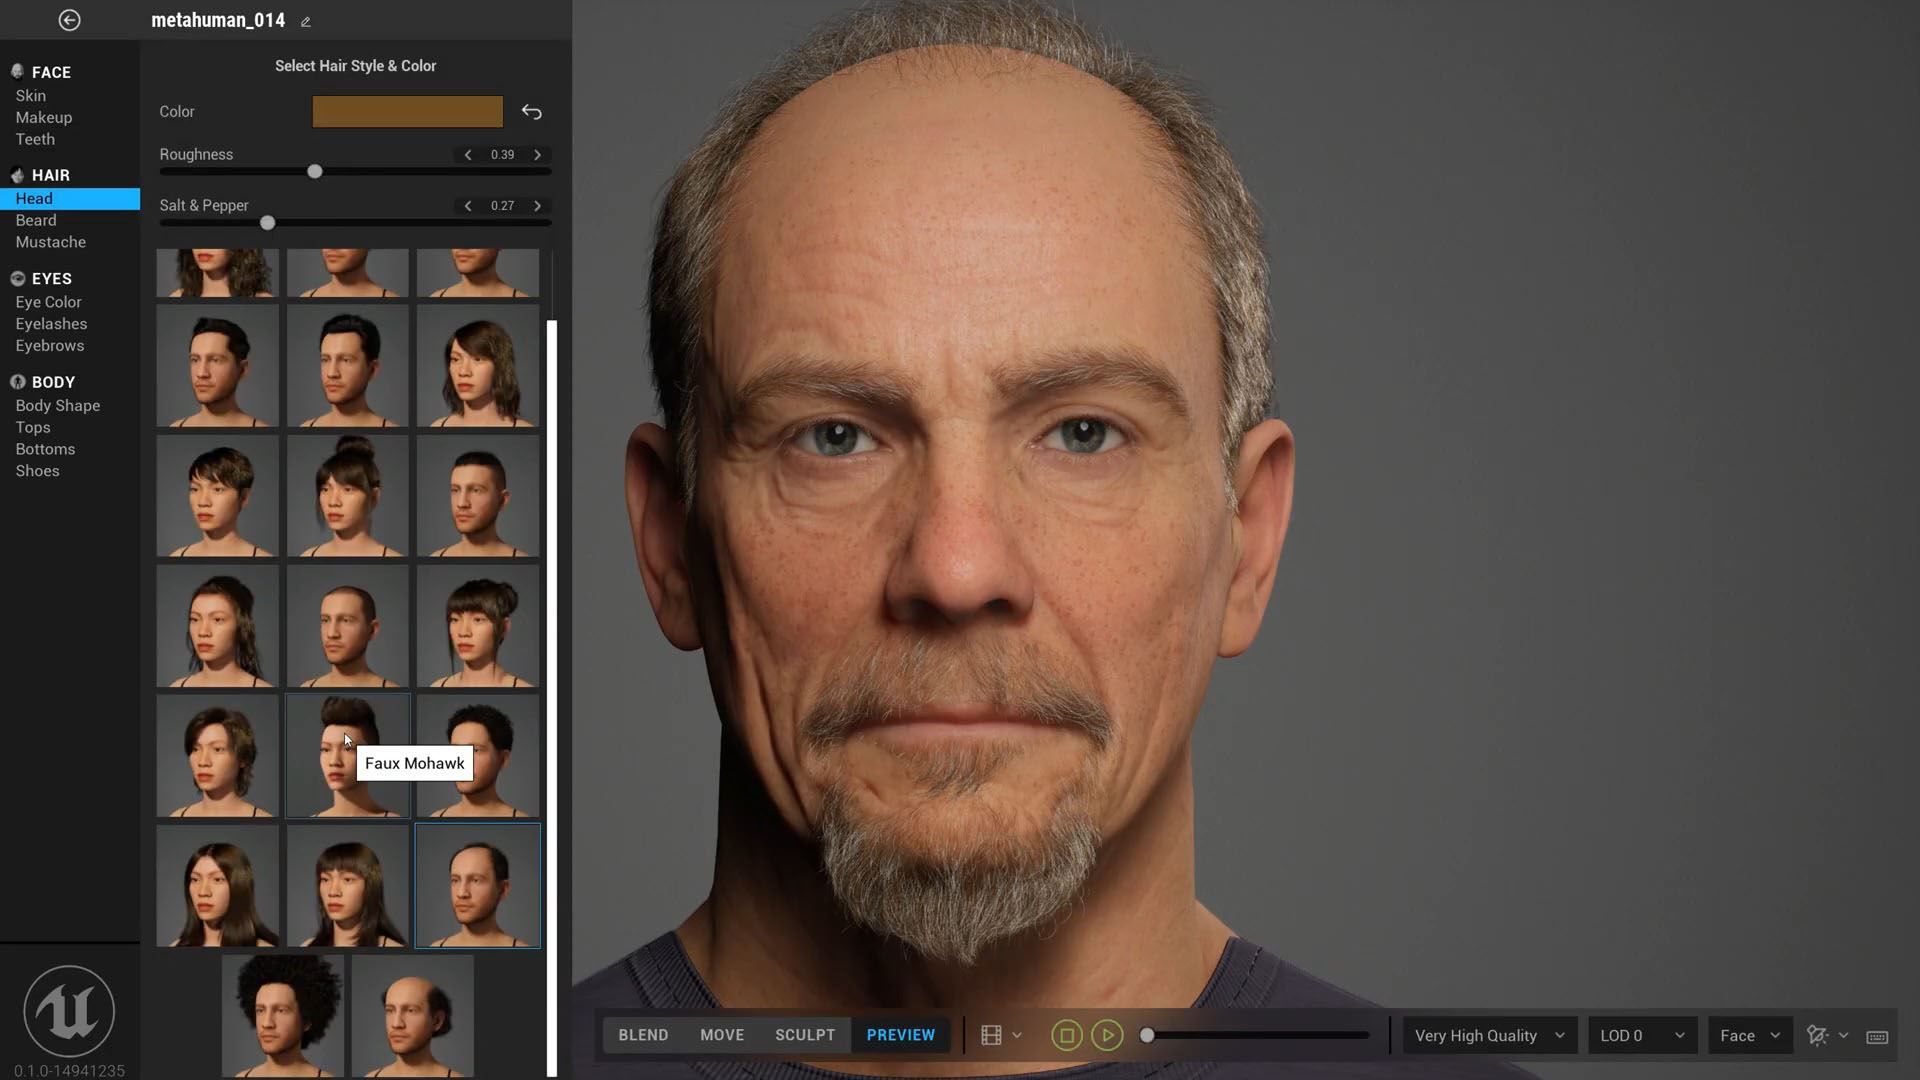Click the EYES category header
Viewport: 1920px width, 1080px height.
click(52, 279)
